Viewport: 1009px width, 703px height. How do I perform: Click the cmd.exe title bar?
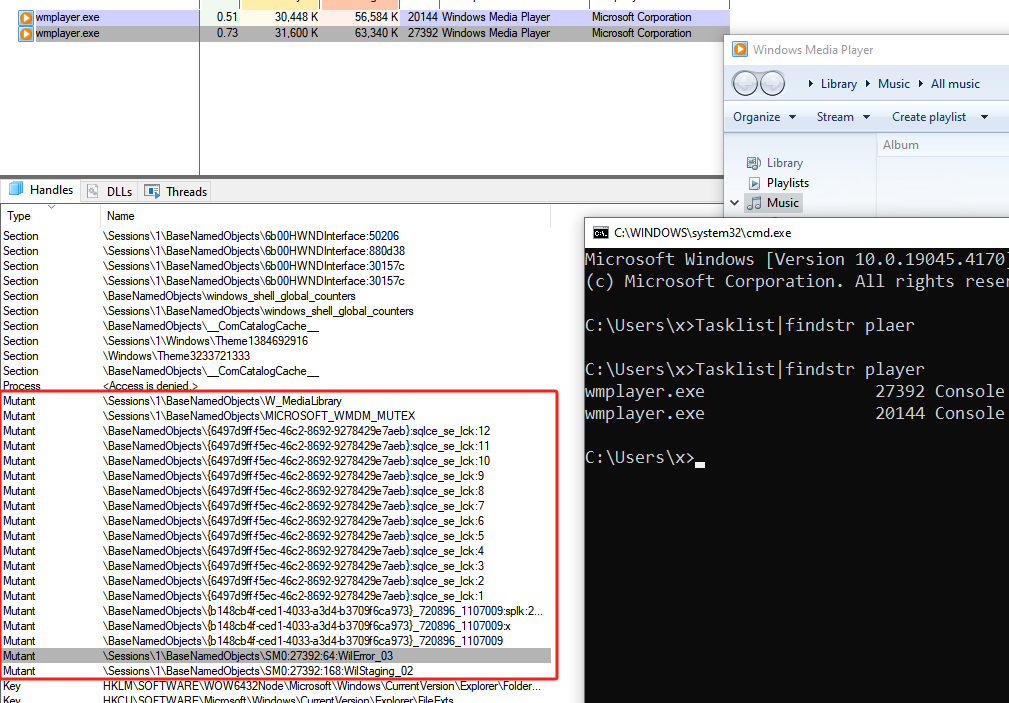coord(797,232)
